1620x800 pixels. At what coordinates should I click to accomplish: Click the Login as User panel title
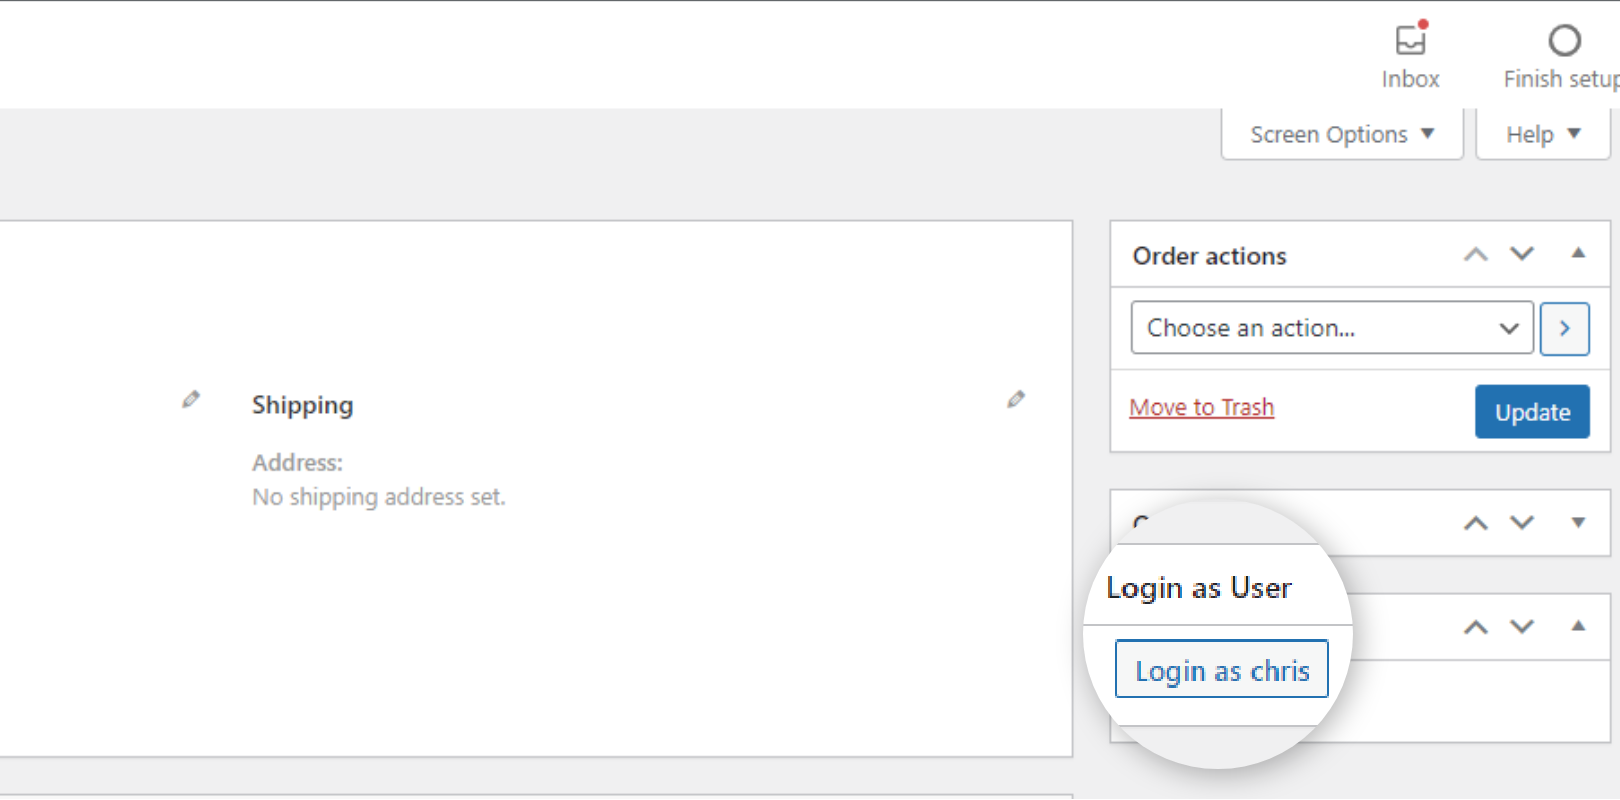click(1199, 588)
